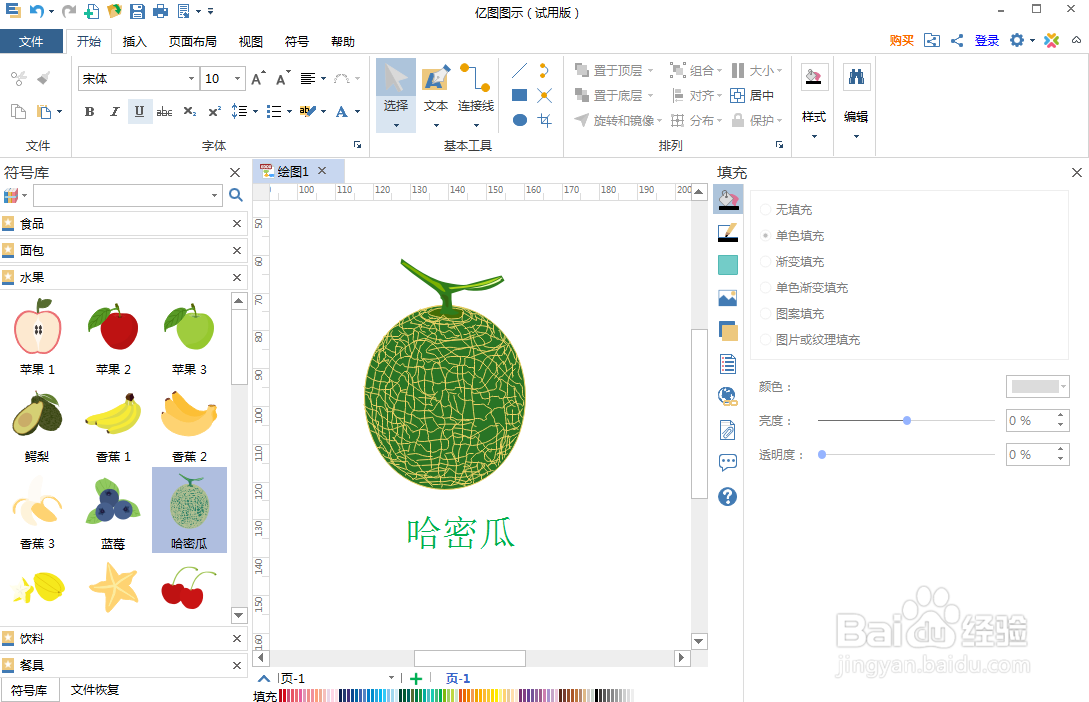1089x702 pixels.
Task: Click the 居中 button
Action: [751, 95]
